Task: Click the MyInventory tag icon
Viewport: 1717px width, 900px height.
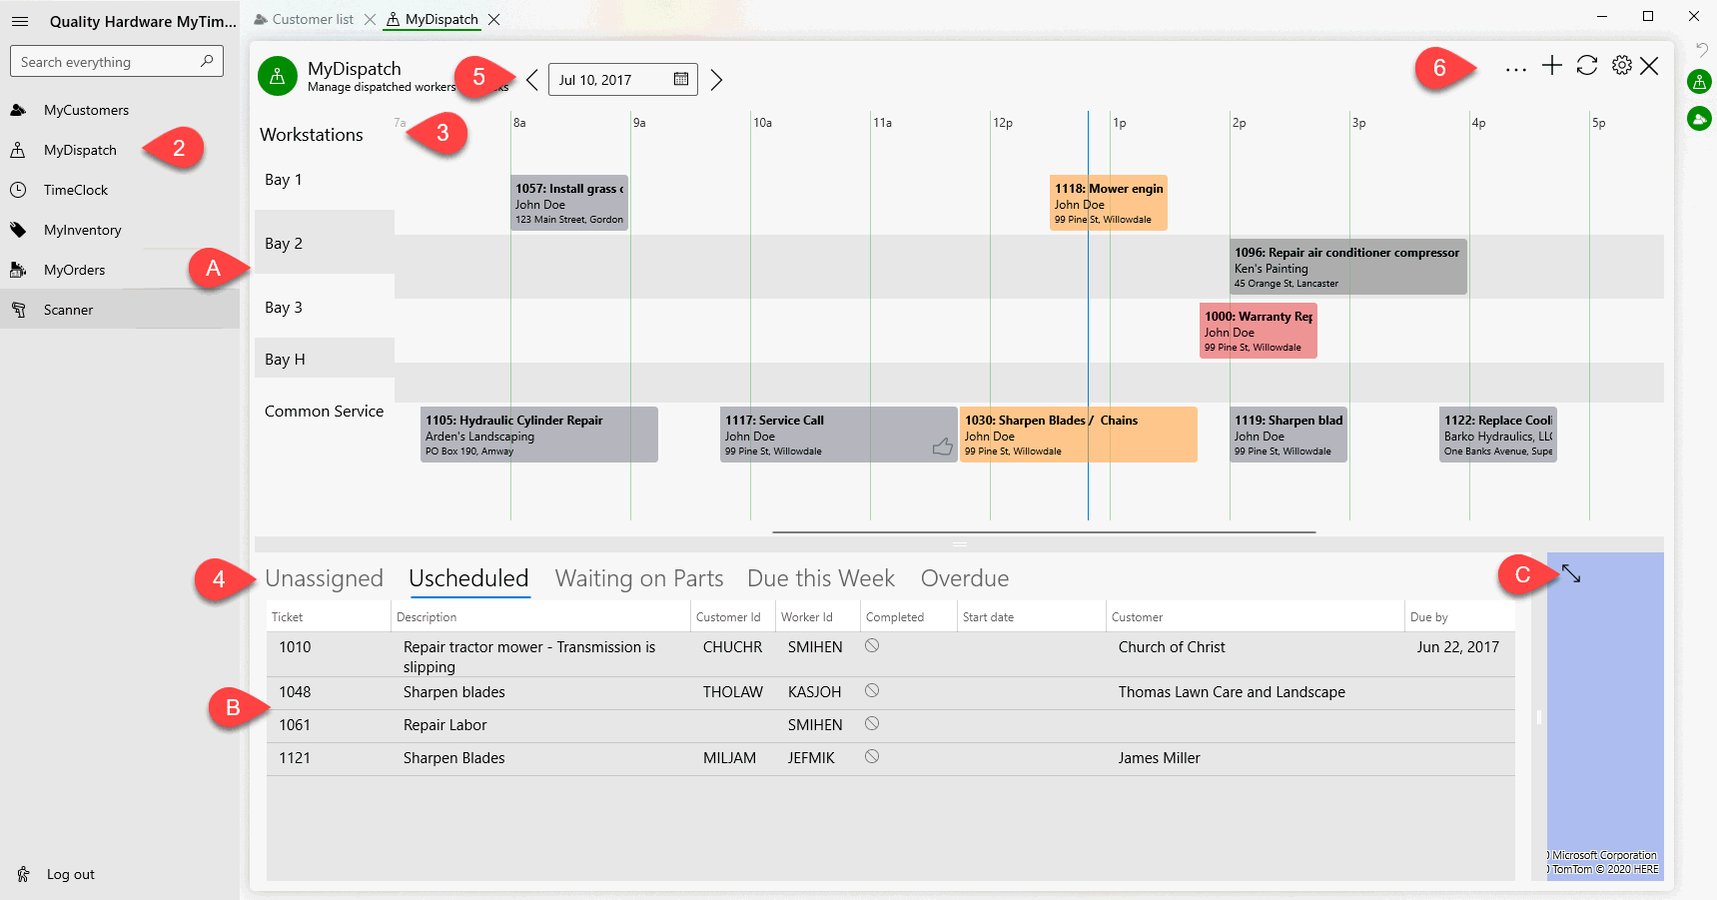Action: (x=17, y=229)
